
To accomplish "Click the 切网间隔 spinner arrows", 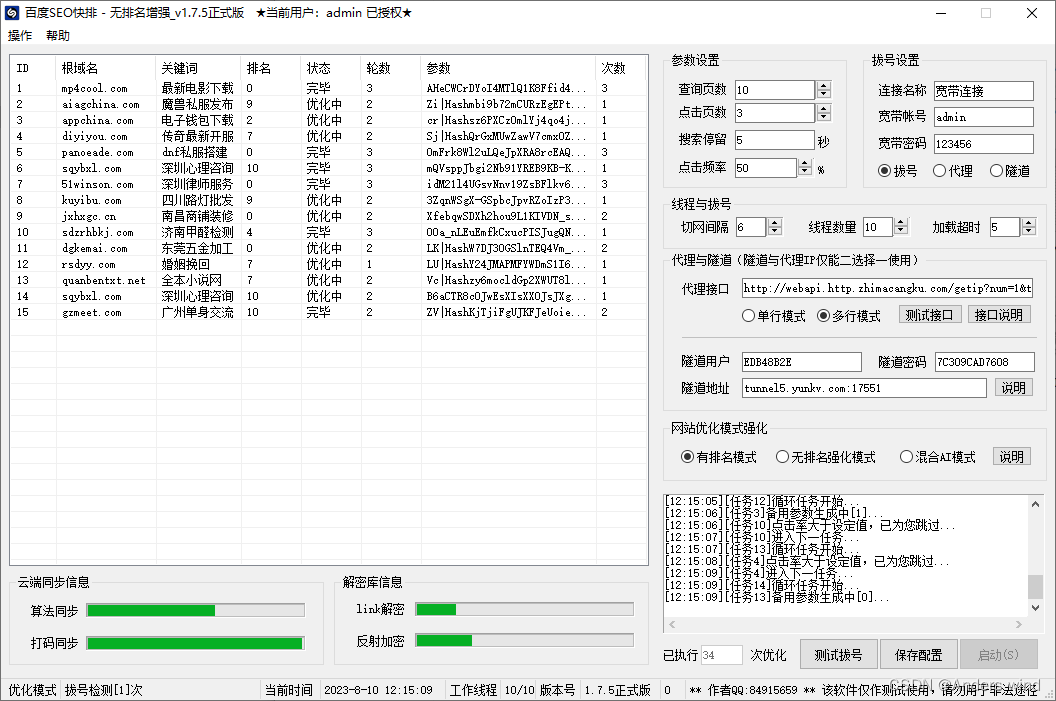I will point(775,227).
